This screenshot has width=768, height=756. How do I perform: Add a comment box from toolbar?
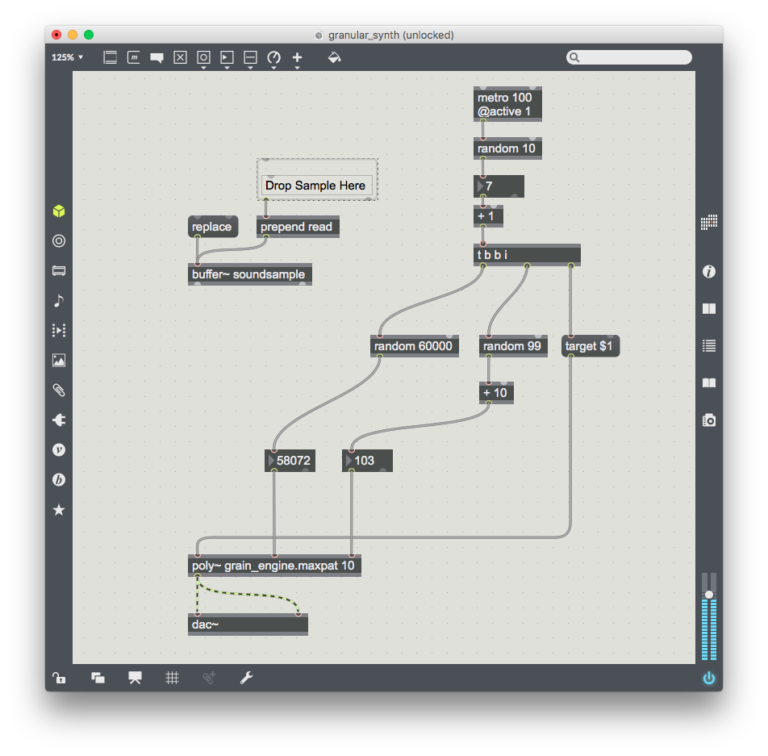tap(157, 58)
